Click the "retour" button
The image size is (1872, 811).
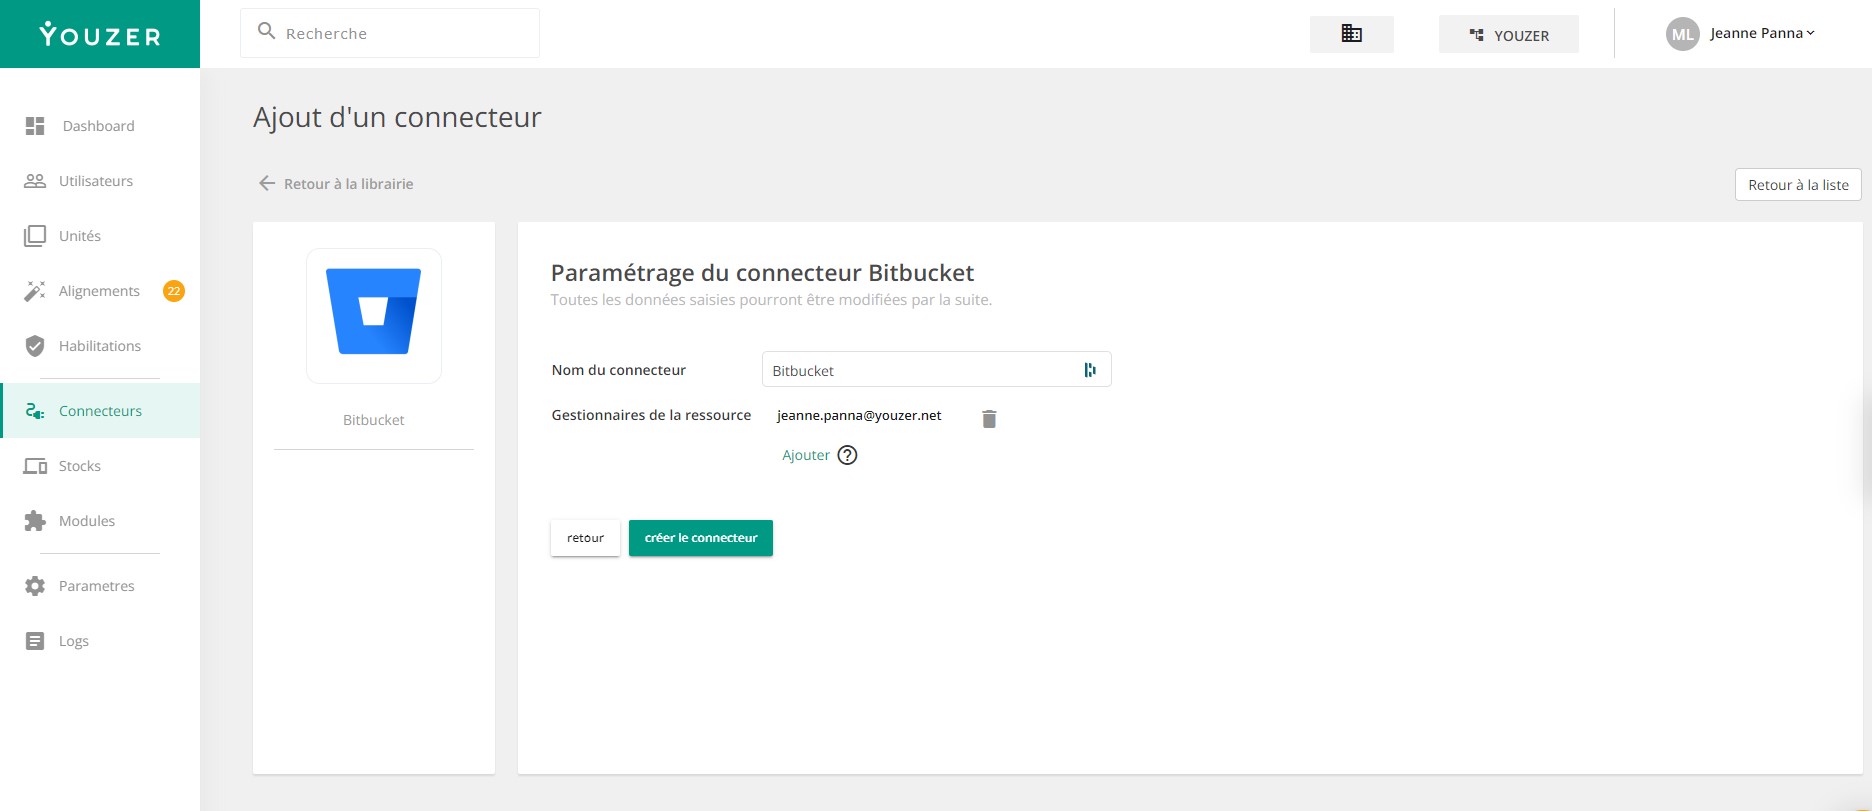tap(585, 538)
